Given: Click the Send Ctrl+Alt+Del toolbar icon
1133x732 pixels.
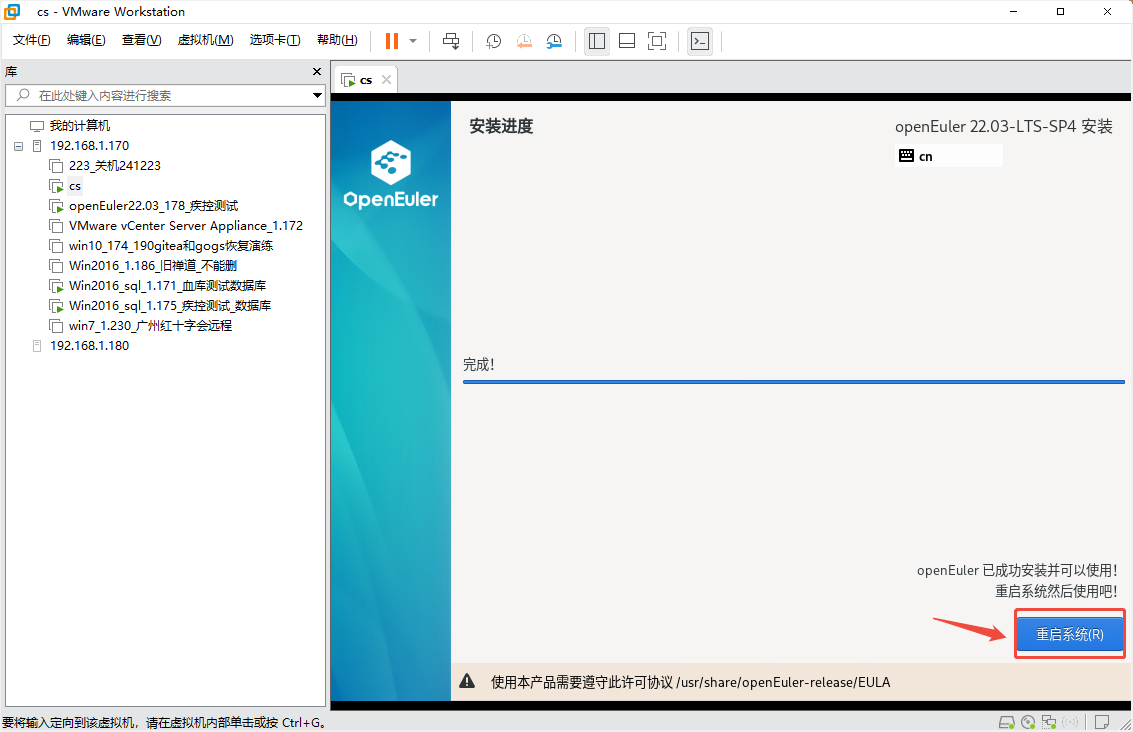Looking at the screenshot, I should [x=451, y=41].
